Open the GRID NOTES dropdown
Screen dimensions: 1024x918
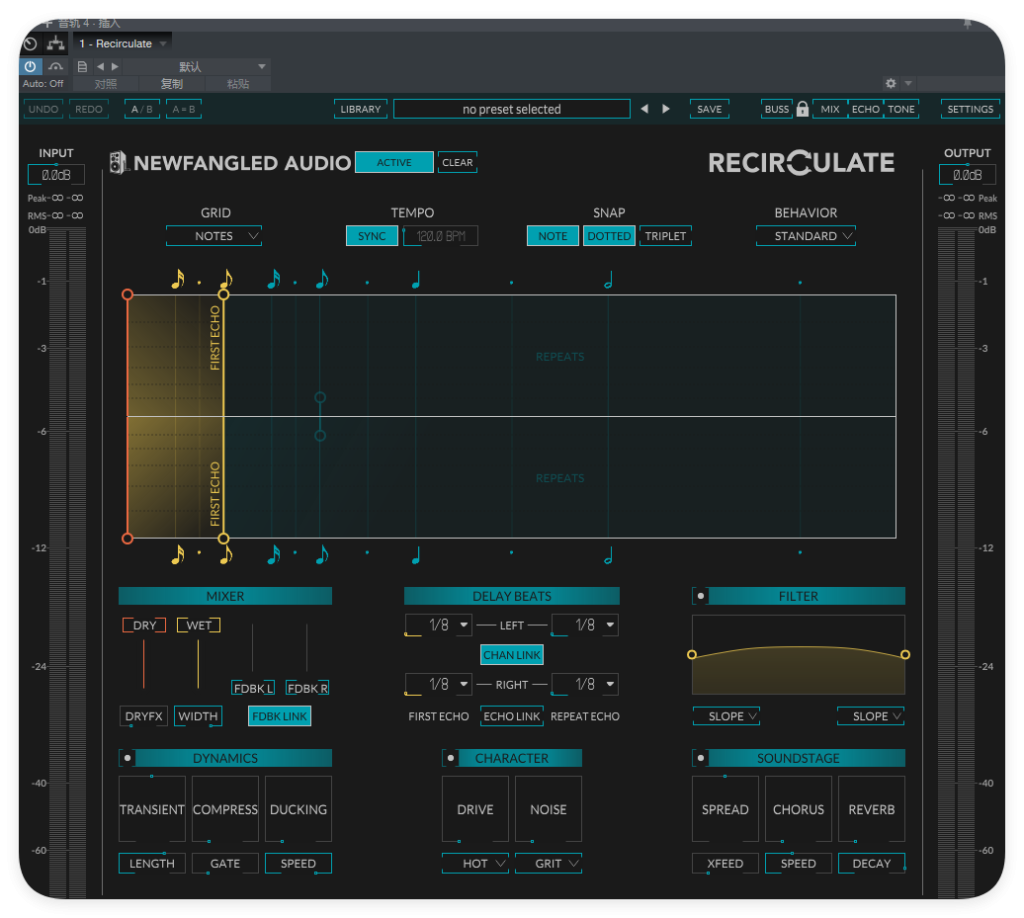point(214,236)
